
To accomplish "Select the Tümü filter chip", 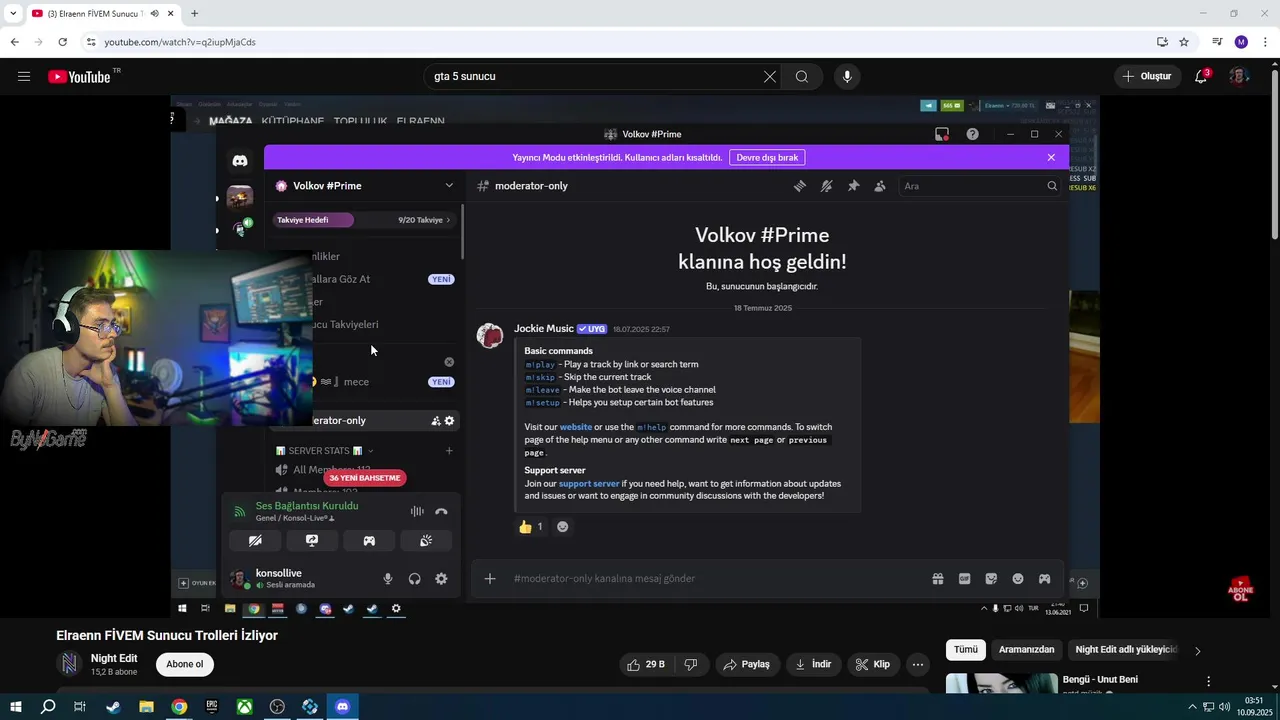I will point(966,649).
